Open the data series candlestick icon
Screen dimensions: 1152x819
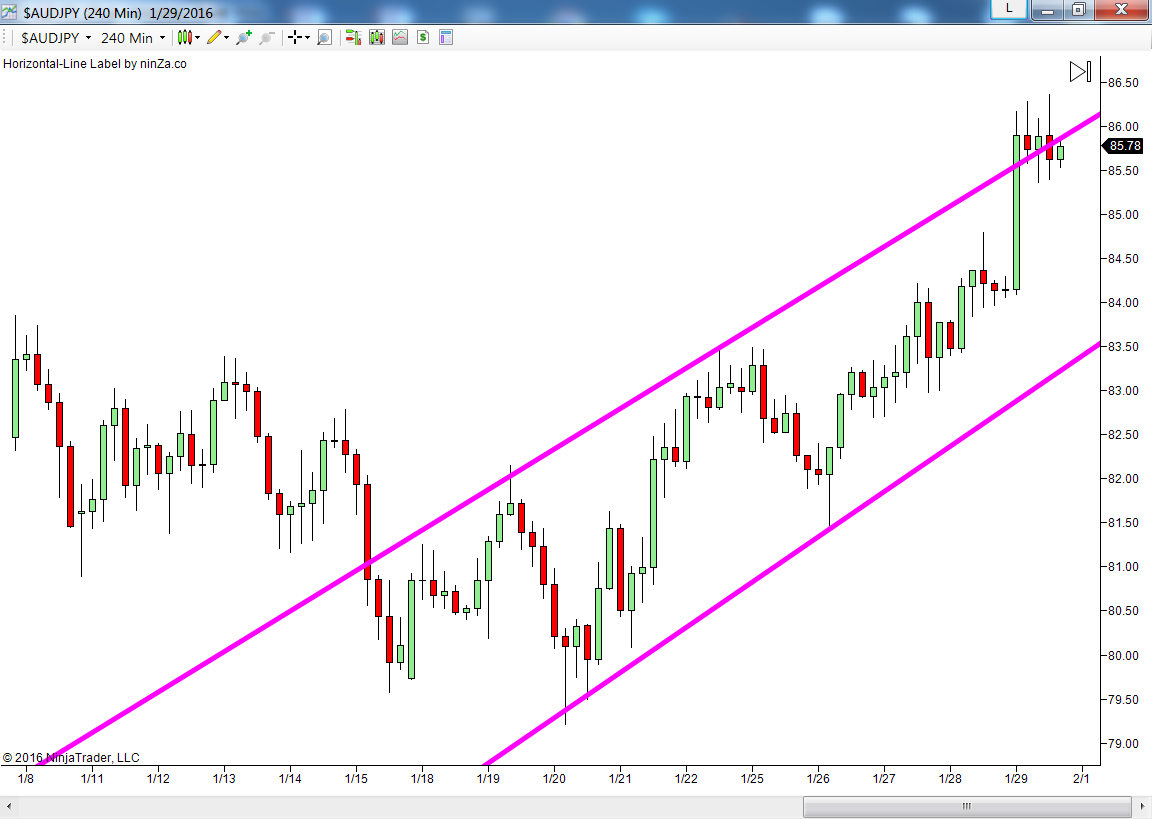pyautogui.click(x=377, y=37)
